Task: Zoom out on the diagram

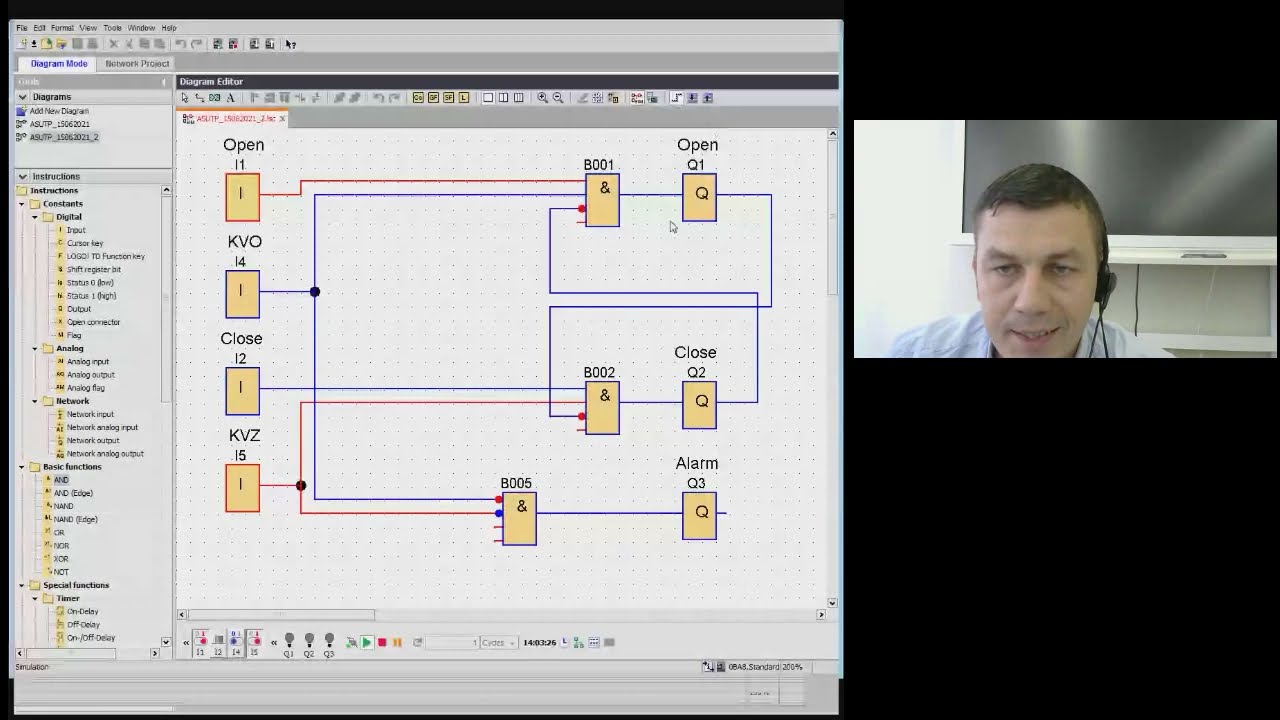Action: click(x=558, y=98)
